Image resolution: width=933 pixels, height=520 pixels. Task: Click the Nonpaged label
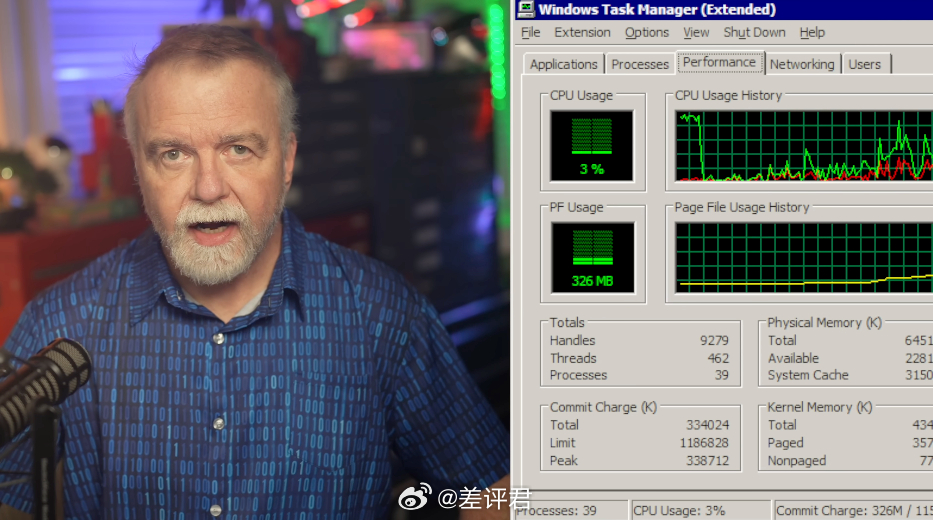[x=797, y=461]
